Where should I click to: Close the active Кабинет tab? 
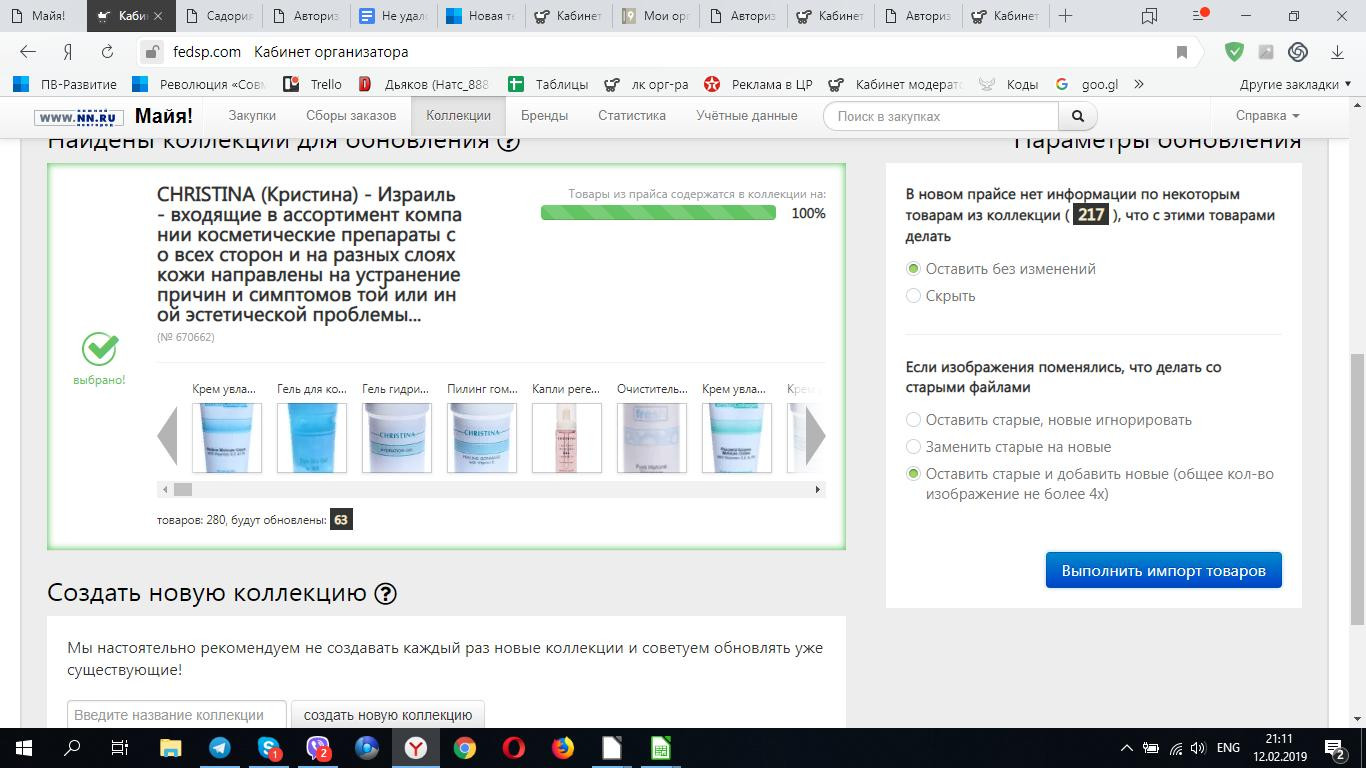pos(158,16)
